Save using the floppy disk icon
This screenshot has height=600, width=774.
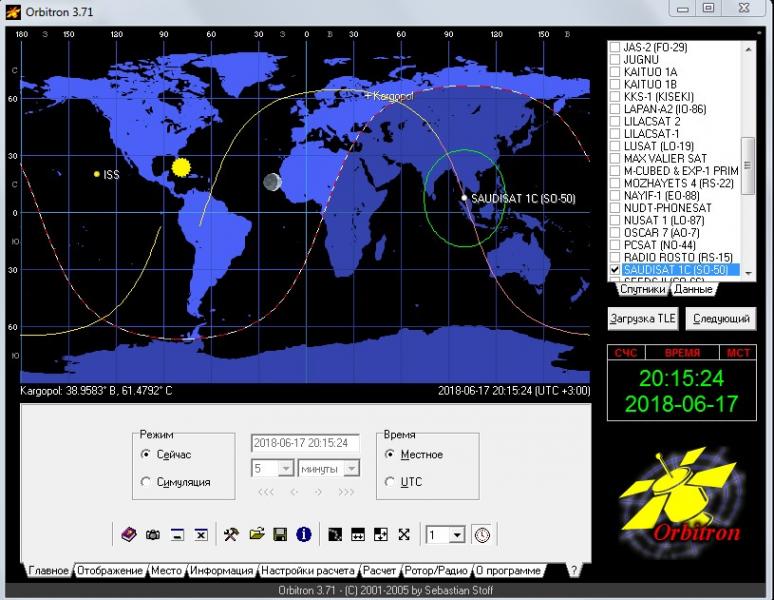pos(280,535)
